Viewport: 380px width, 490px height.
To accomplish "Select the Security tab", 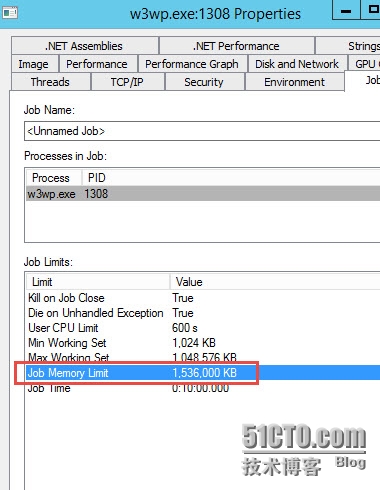I will 204,82.
